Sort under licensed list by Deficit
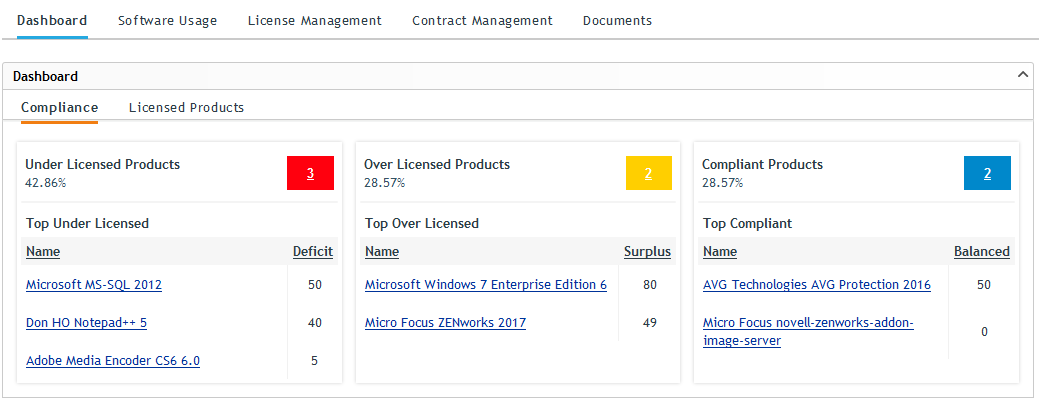1039x403 pixels. click(312, 252)
